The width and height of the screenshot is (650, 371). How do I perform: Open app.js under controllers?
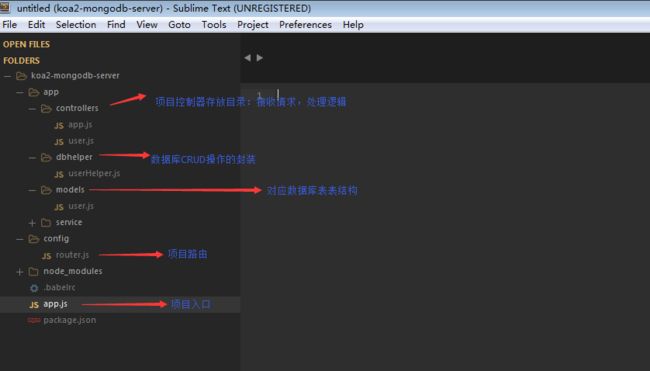click(x=80, y=124)
